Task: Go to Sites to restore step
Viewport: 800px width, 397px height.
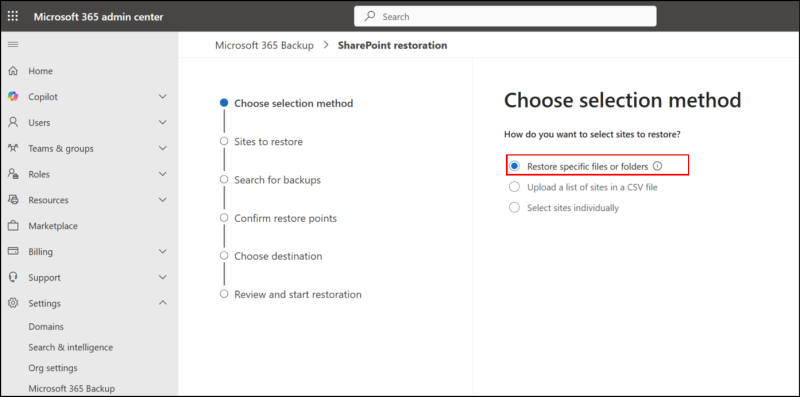Action: pyautogui.click(x=268, y=142)
